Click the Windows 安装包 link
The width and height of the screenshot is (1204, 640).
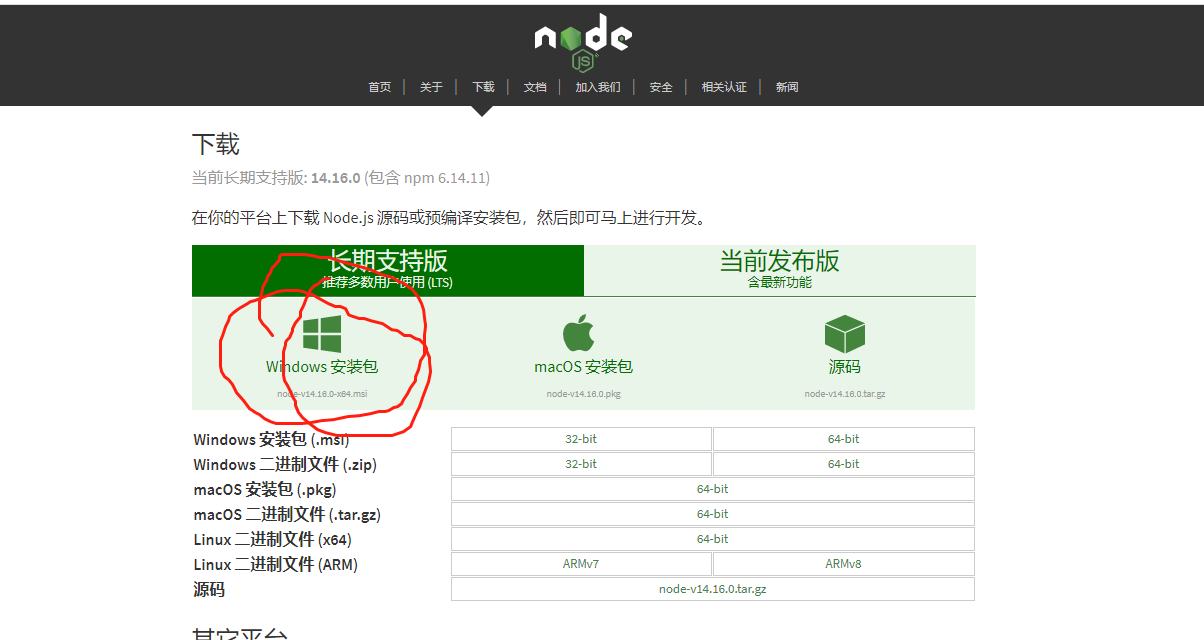[x=322, y=367]
